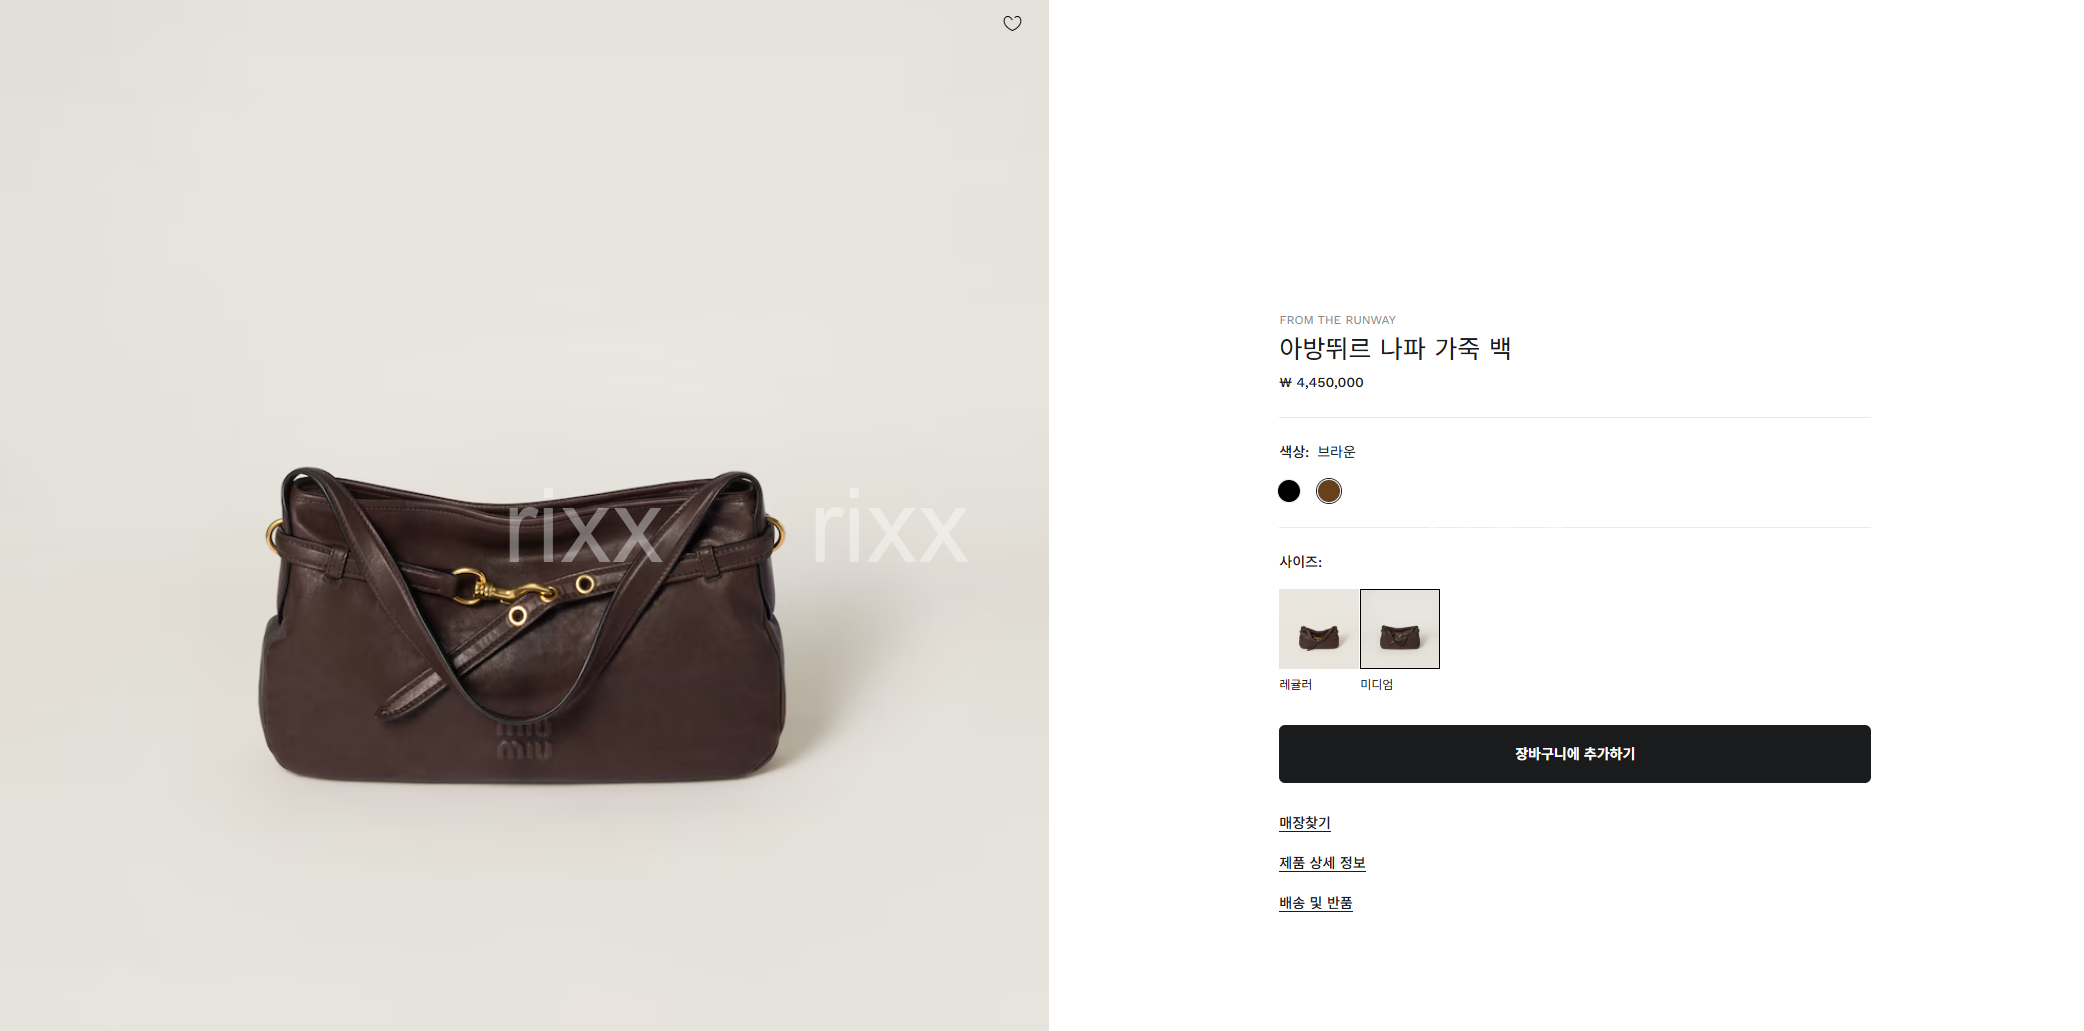Click the ₩ 4,450,000 price text
Viewport: 2084px width, 1031px height.
[1321, 382]
